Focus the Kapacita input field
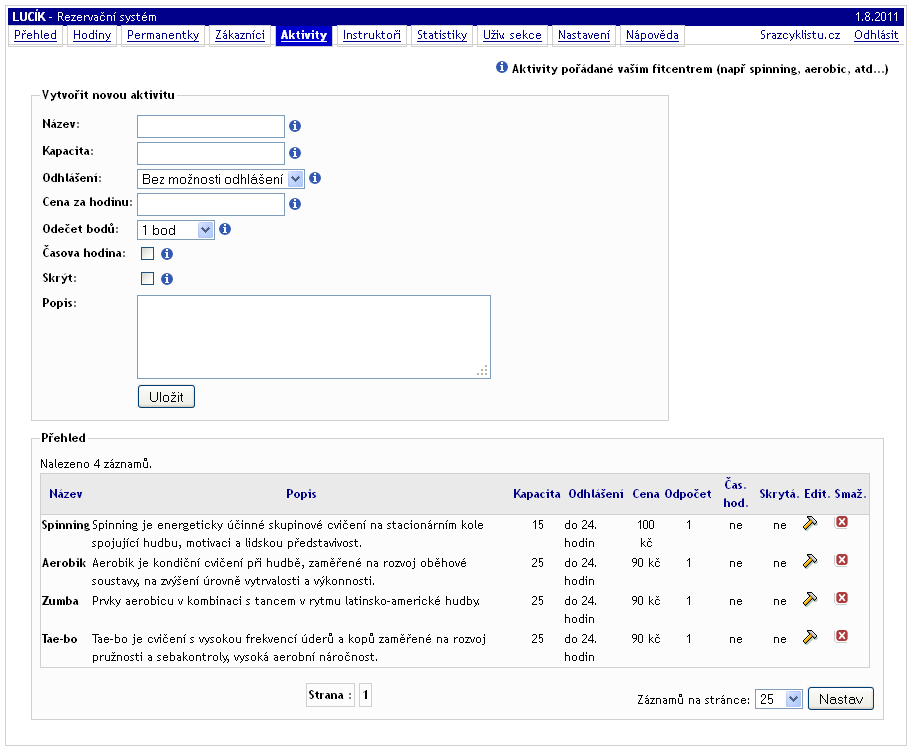 coord(211,153)
